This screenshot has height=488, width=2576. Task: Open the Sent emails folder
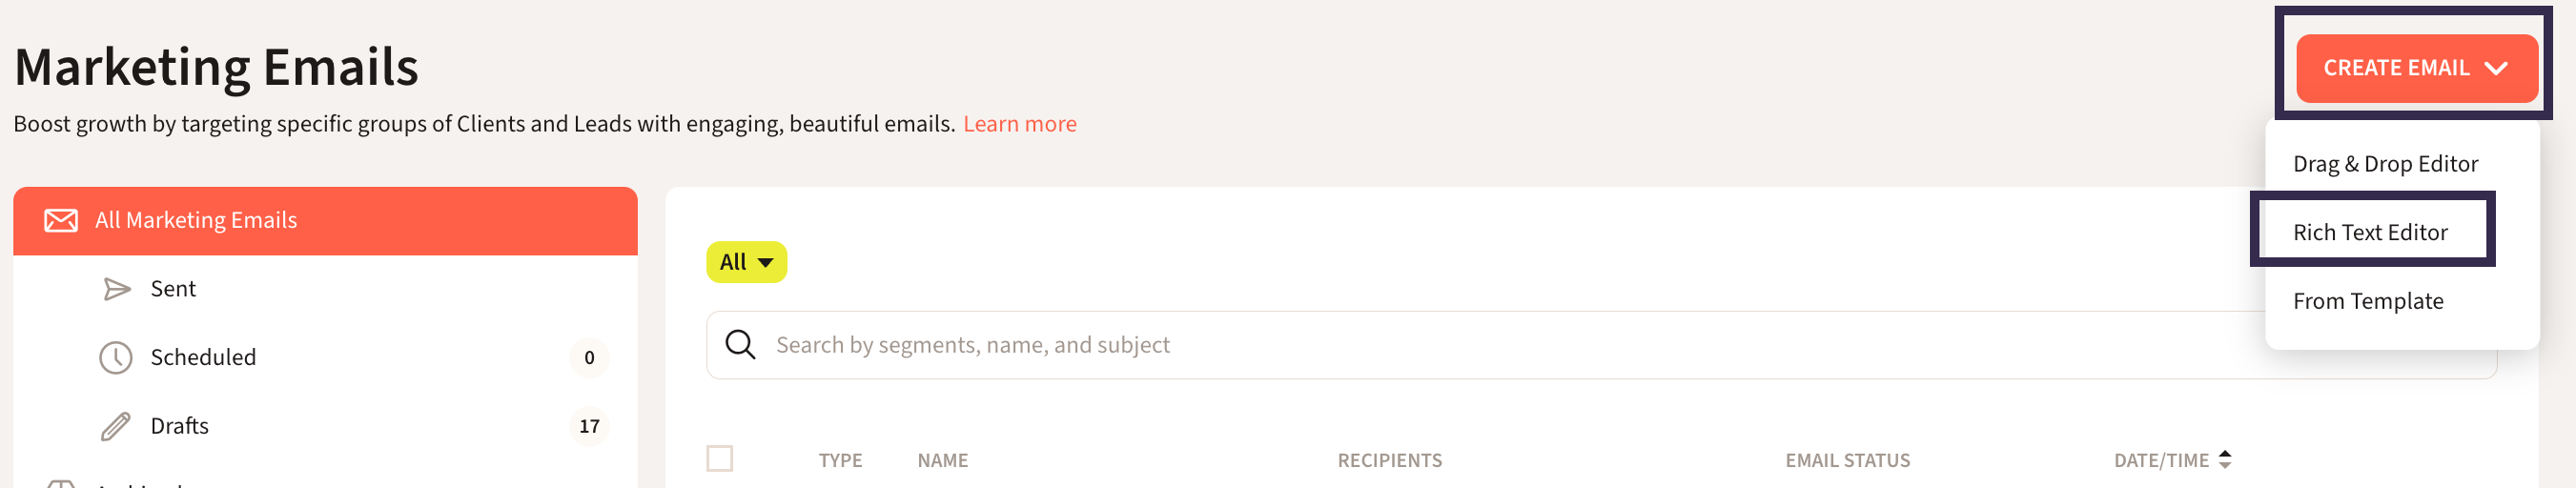(173, 289)
